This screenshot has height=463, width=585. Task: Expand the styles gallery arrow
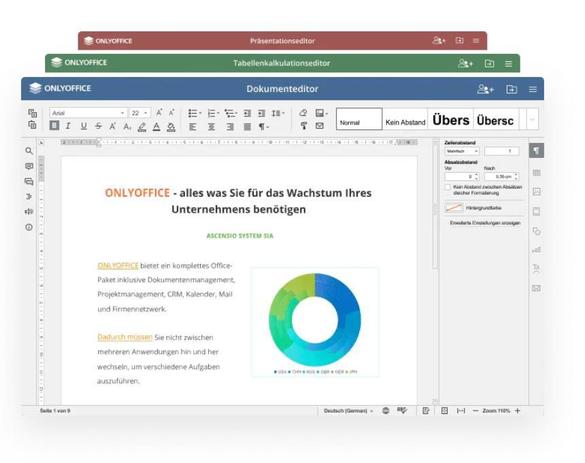point(532,119)
